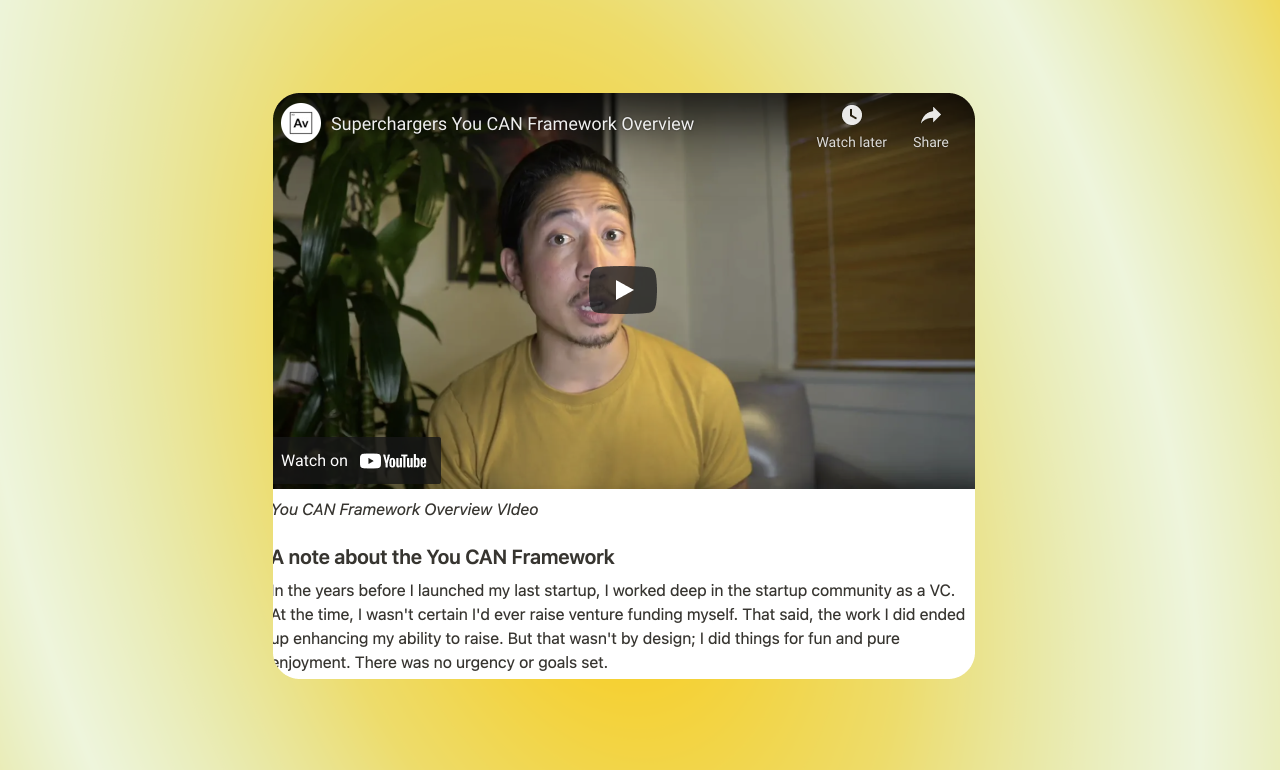
Task: Click the paragraph line starting "At the time"
Action: click(619, 614)
